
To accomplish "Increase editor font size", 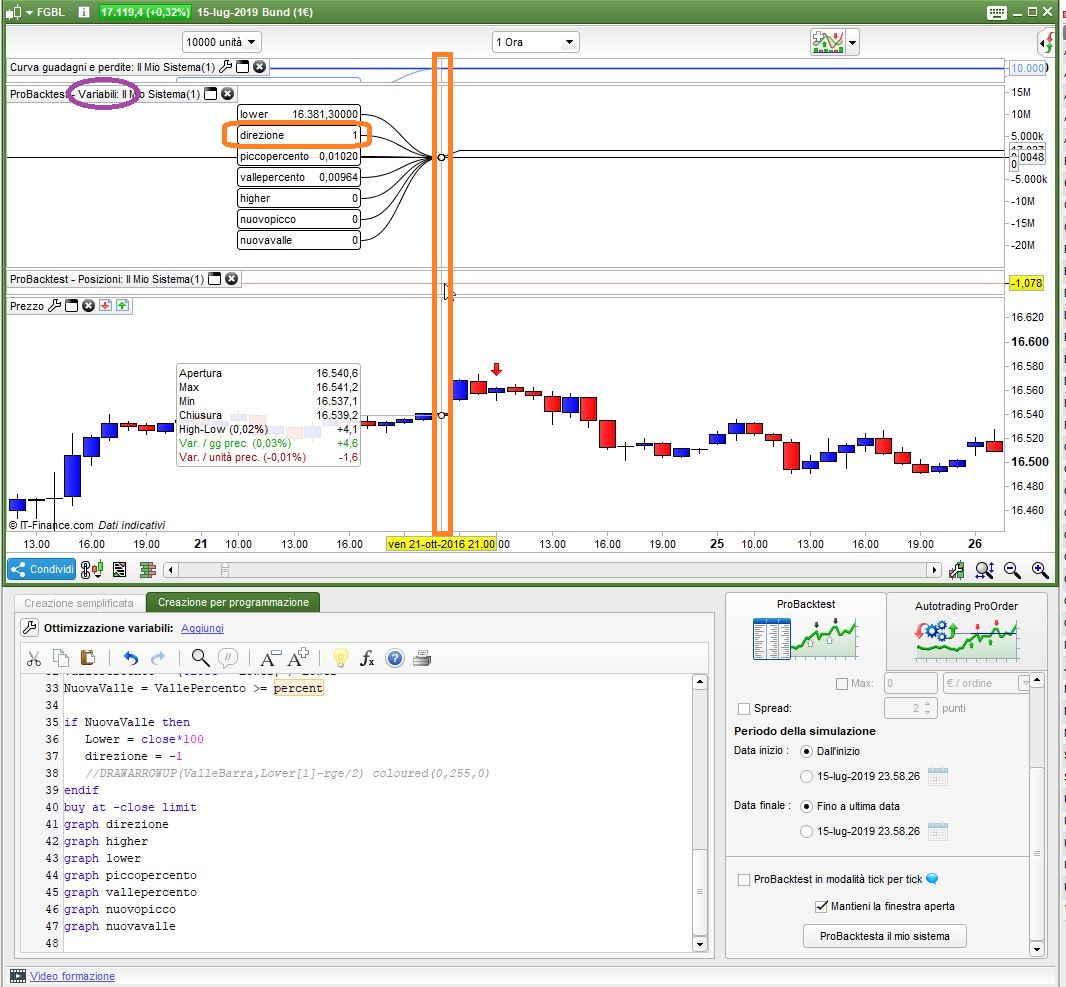I will (x=297, y=658).
